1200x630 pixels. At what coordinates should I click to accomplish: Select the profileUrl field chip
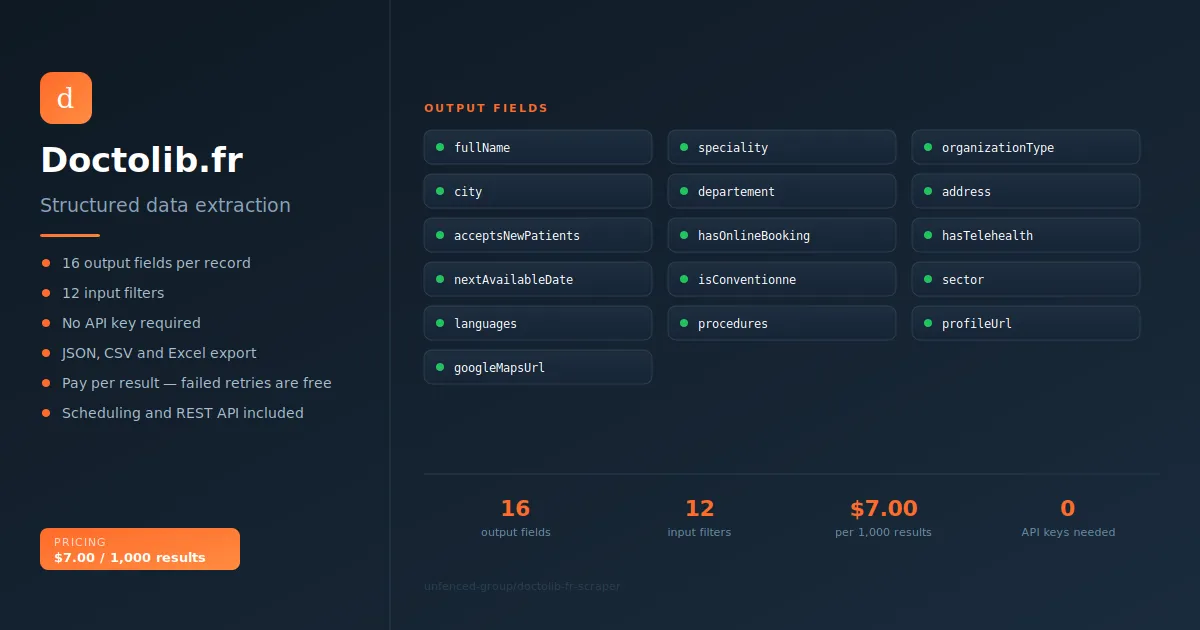(1026, 323)
